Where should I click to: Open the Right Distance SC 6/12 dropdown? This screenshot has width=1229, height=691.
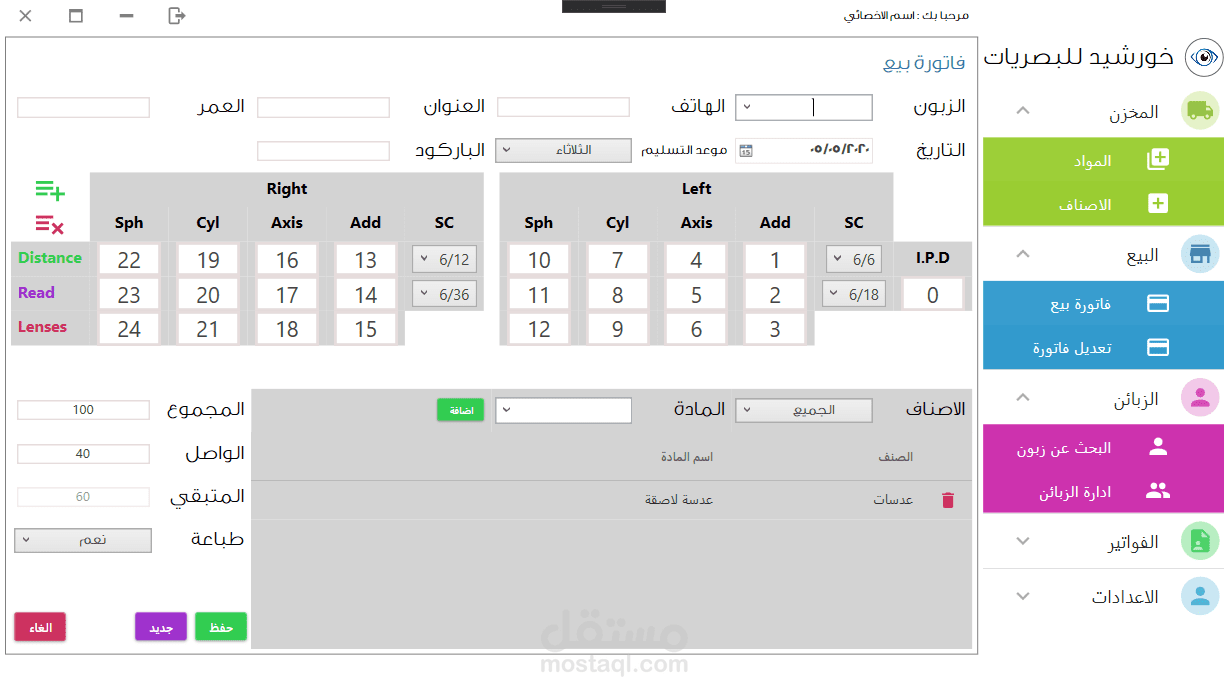point(445,260)
